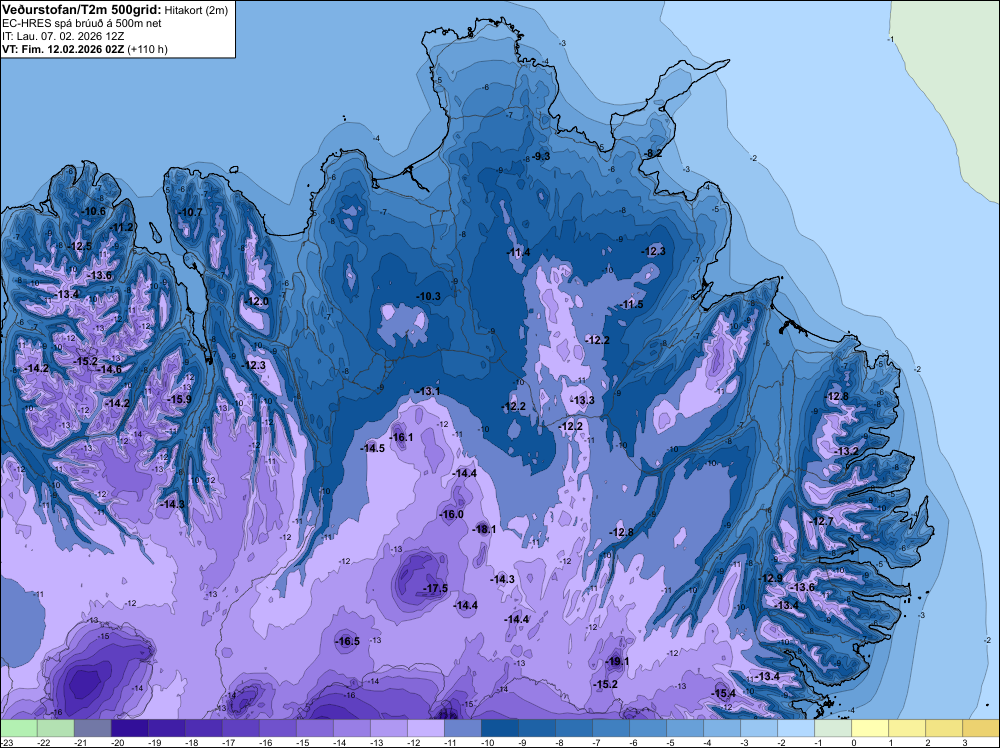Pick the legend swatch labeled -18
The height and width of the screenshot is (748, 1000).
(204, 728)
